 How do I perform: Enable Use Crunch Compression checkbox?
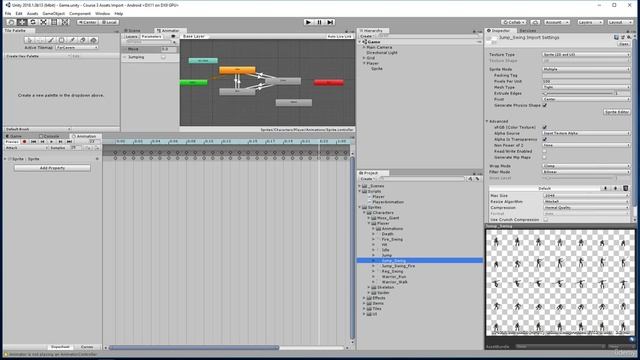tap(546, 220)
